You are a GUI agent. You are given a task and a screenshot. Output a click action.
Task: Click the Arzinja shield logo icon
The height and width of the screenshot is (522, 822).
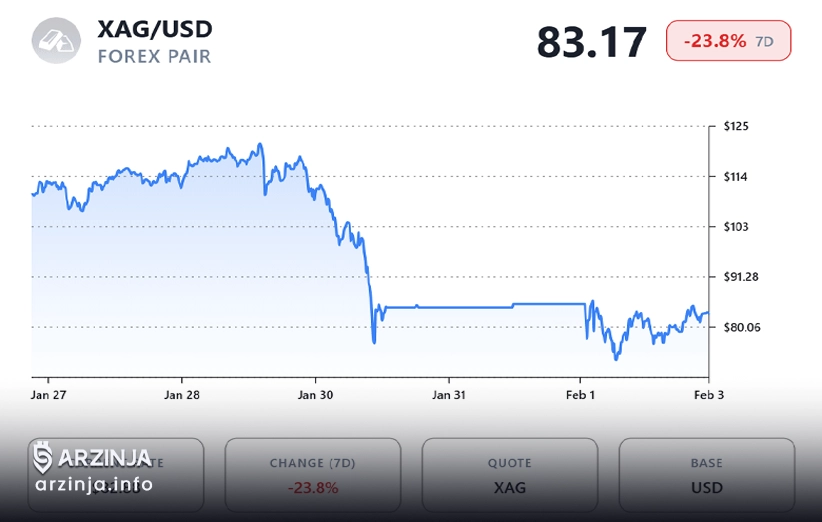click(x=43, y=458)
